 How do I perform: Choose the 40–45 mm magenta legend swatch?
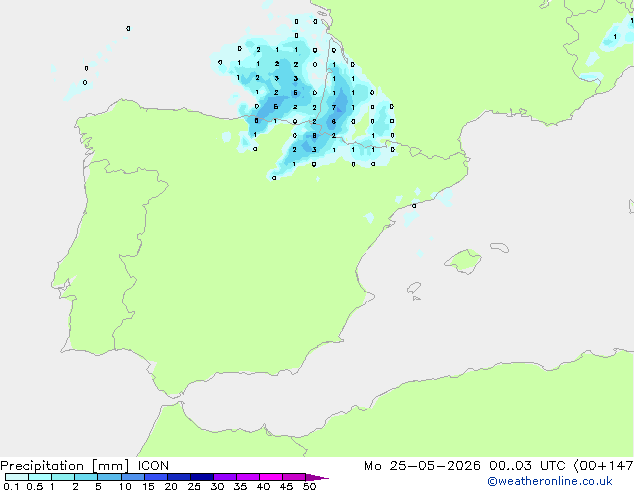271,477
